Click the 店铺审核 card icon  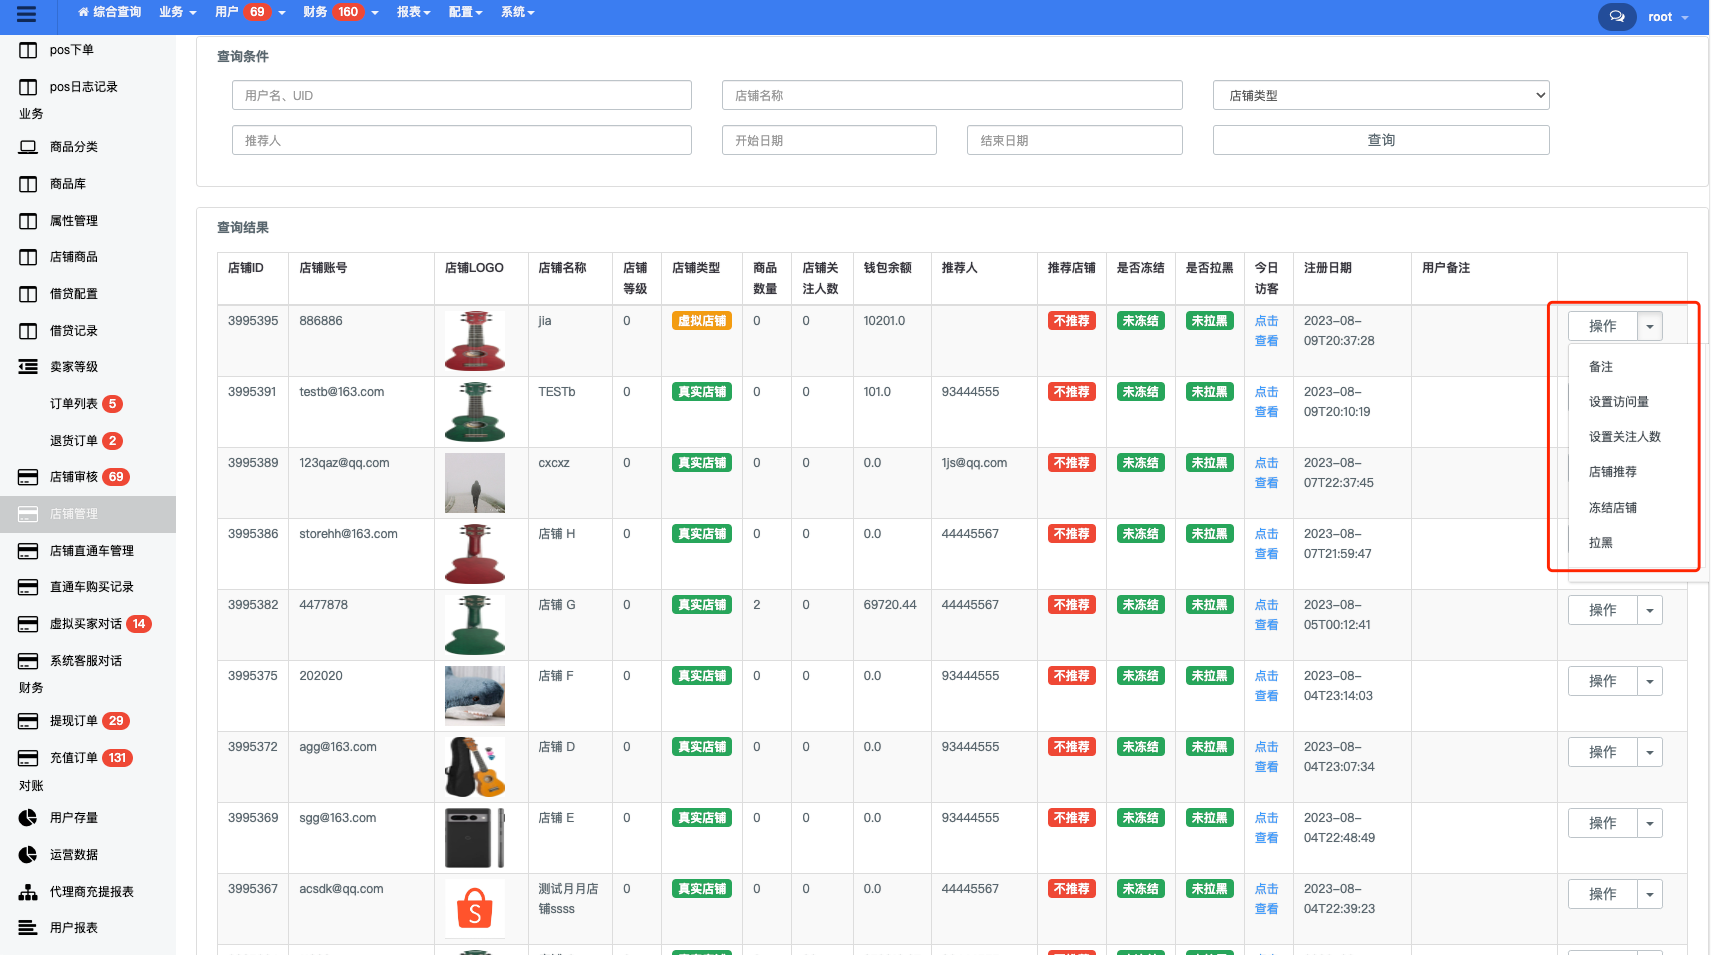point(28,477)
